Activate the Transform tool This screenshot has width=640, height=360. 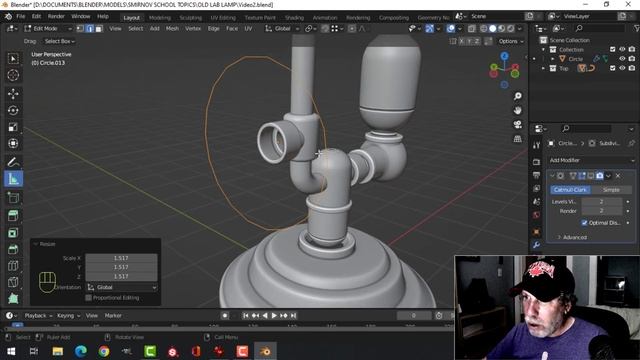pyautogui.click(x=13, y=143)
